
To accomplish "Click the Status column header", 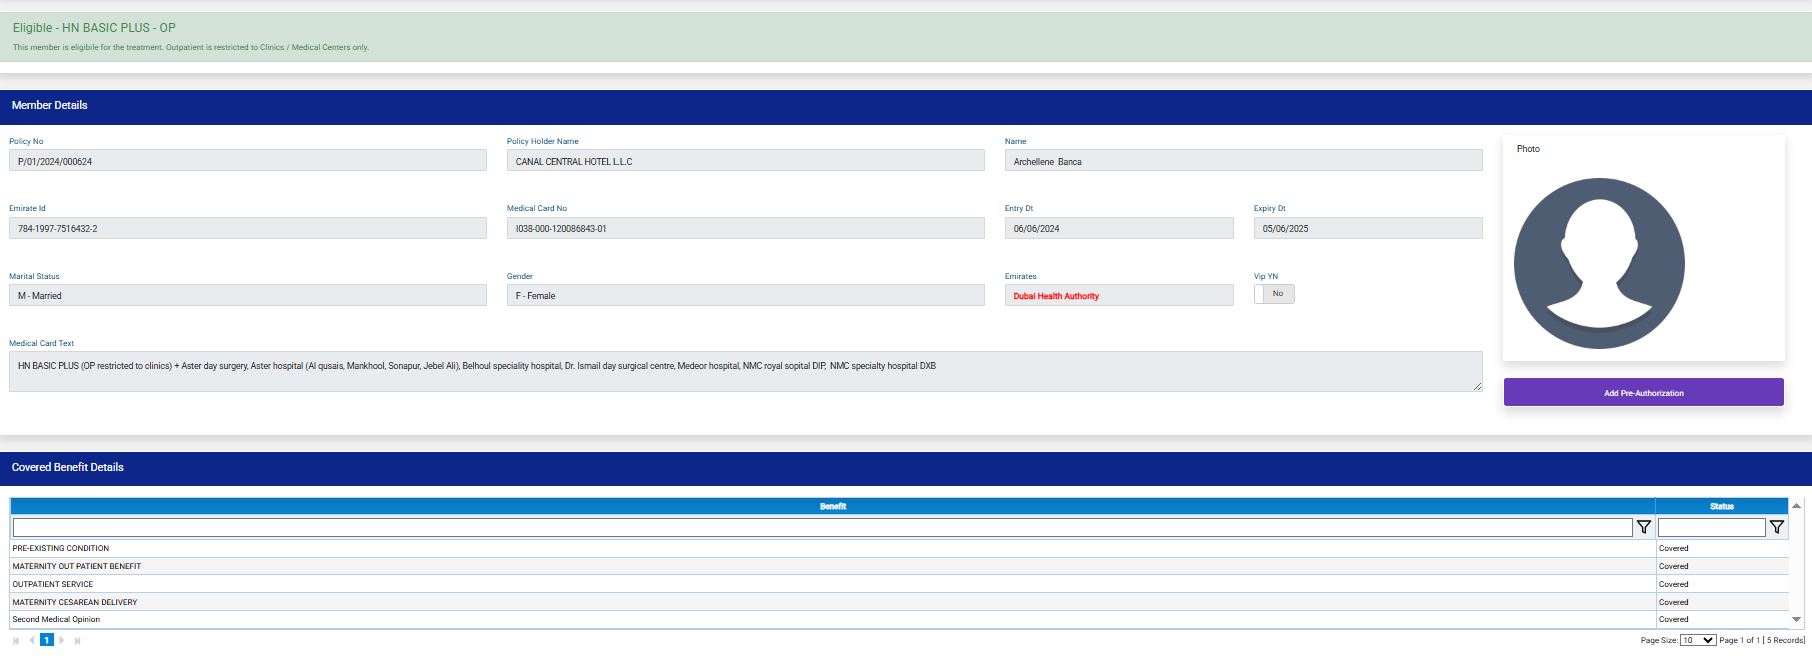I will pos(1721,506).
